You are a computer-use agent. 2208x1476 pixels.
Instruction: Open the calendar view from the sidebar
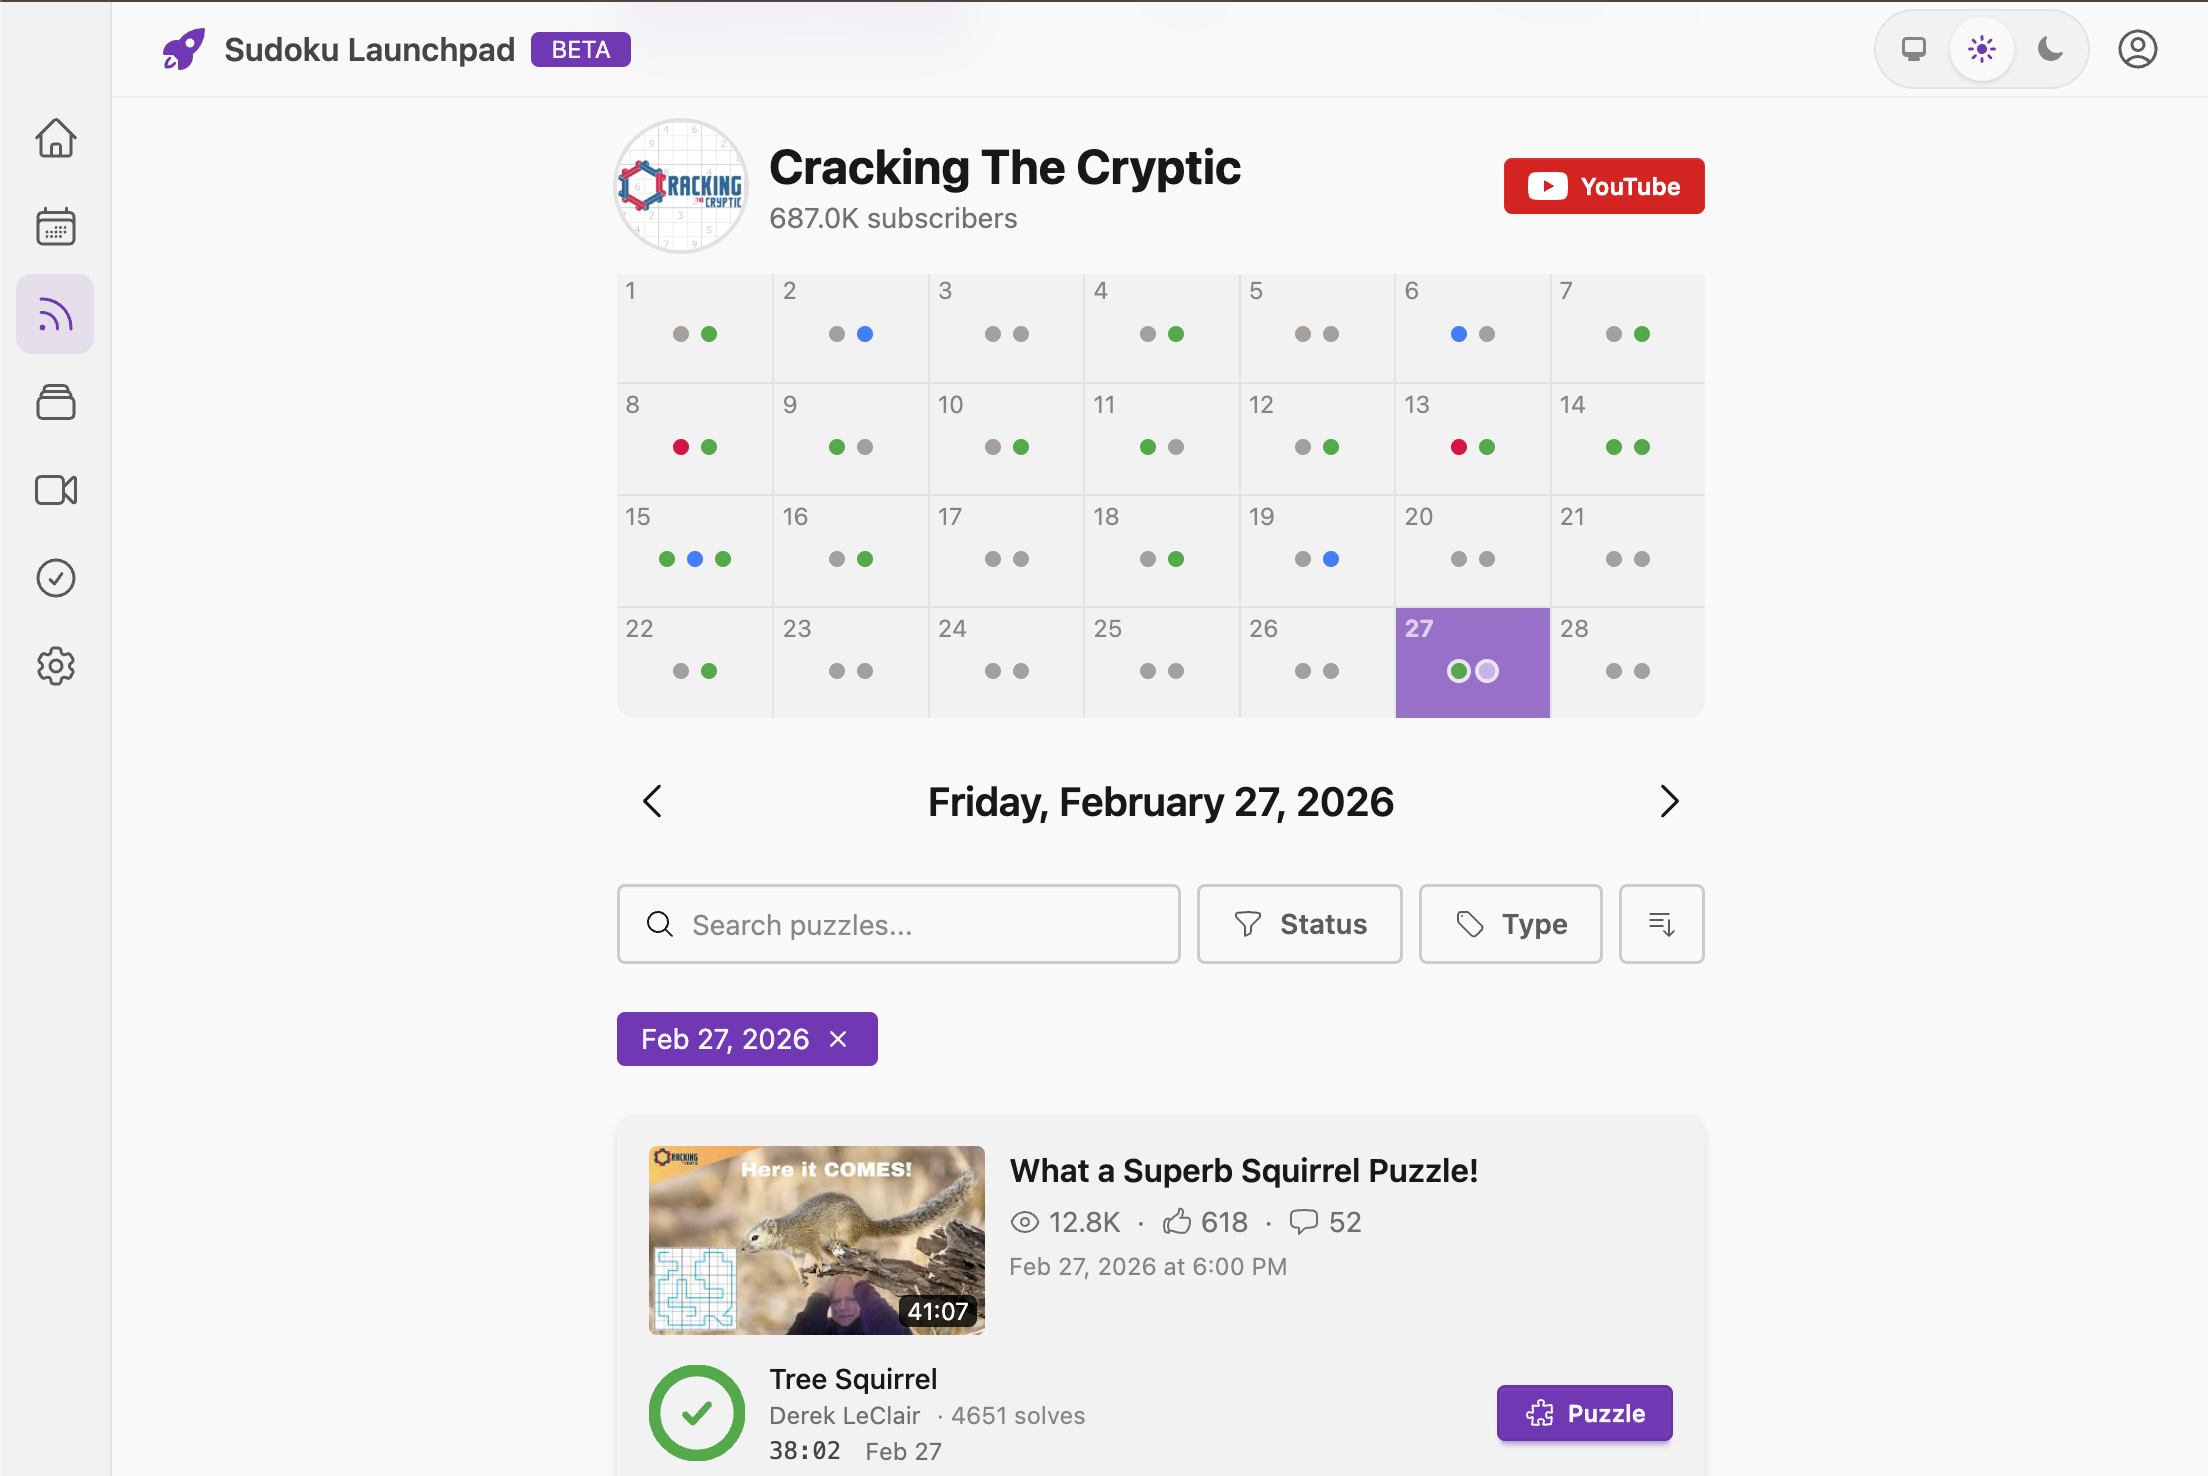click(x=55, y=226)
